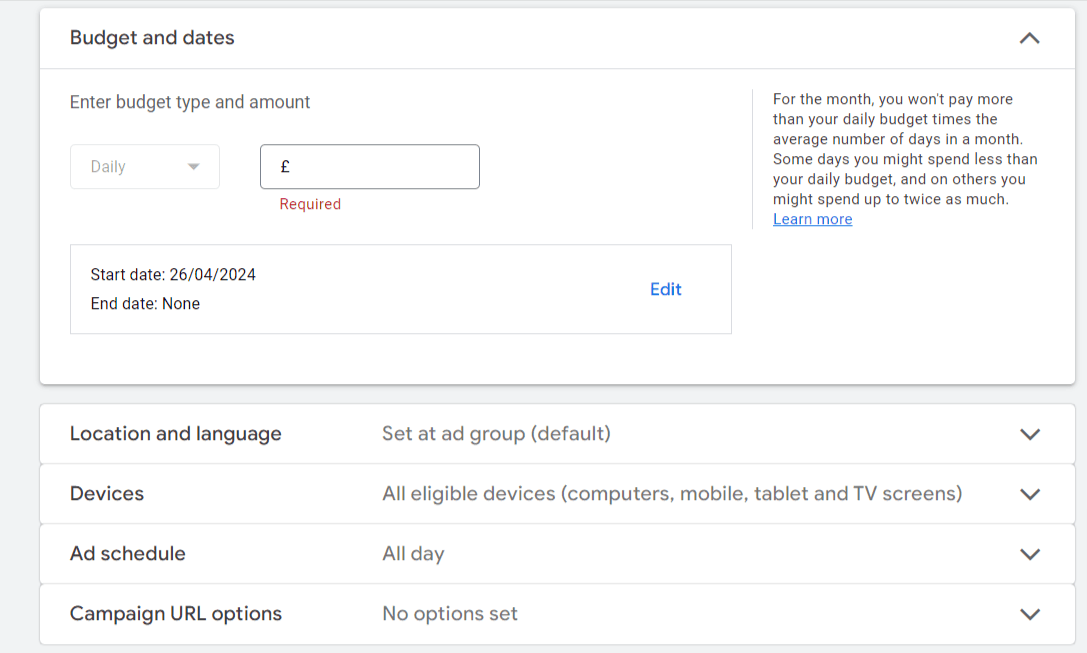The width and height of the screenshot is (1087, 653).
Task: Click Edit to change campaign dates
Action: [x=665, y=289]
